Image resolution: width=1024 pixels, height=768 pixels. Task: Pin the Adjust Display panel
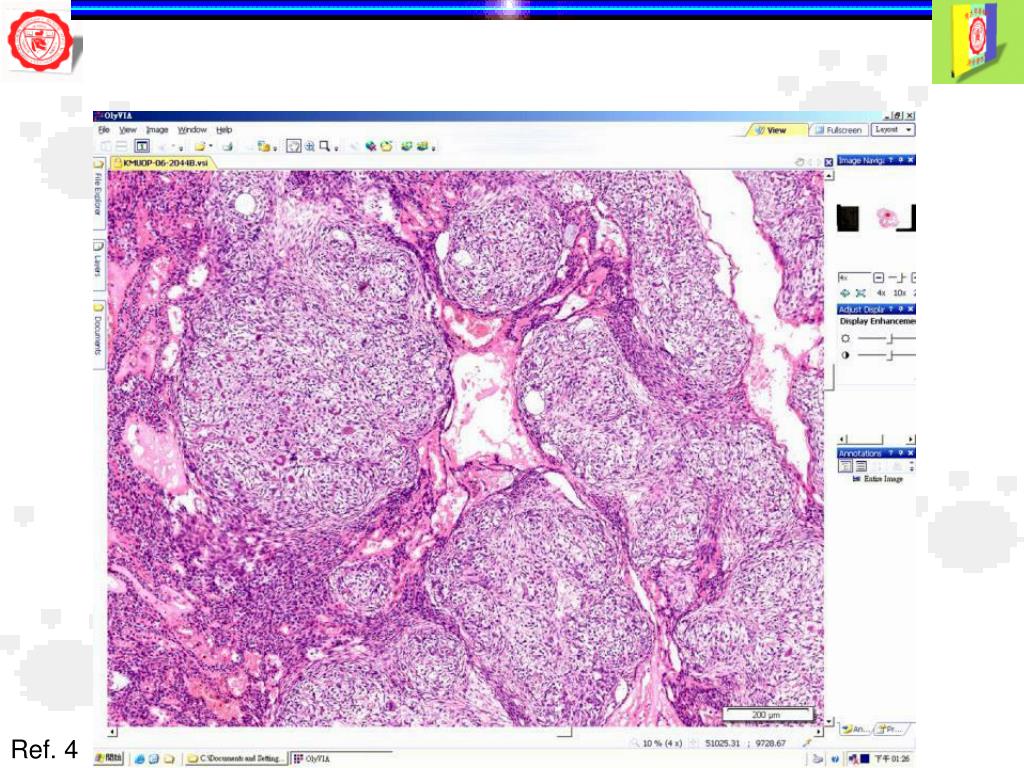pos(901,309)
